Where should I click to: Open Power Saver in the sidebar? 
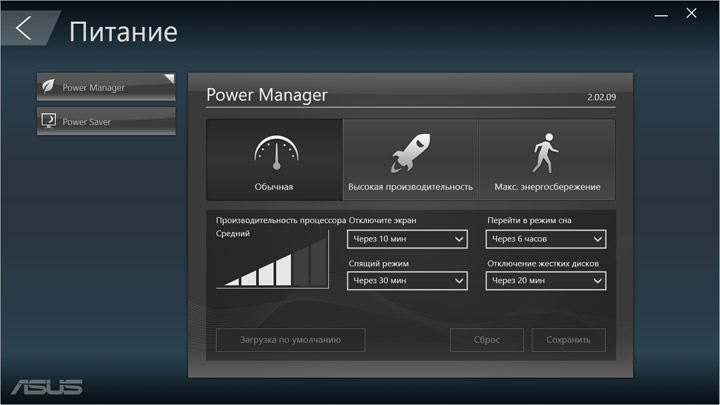(106, 121)
